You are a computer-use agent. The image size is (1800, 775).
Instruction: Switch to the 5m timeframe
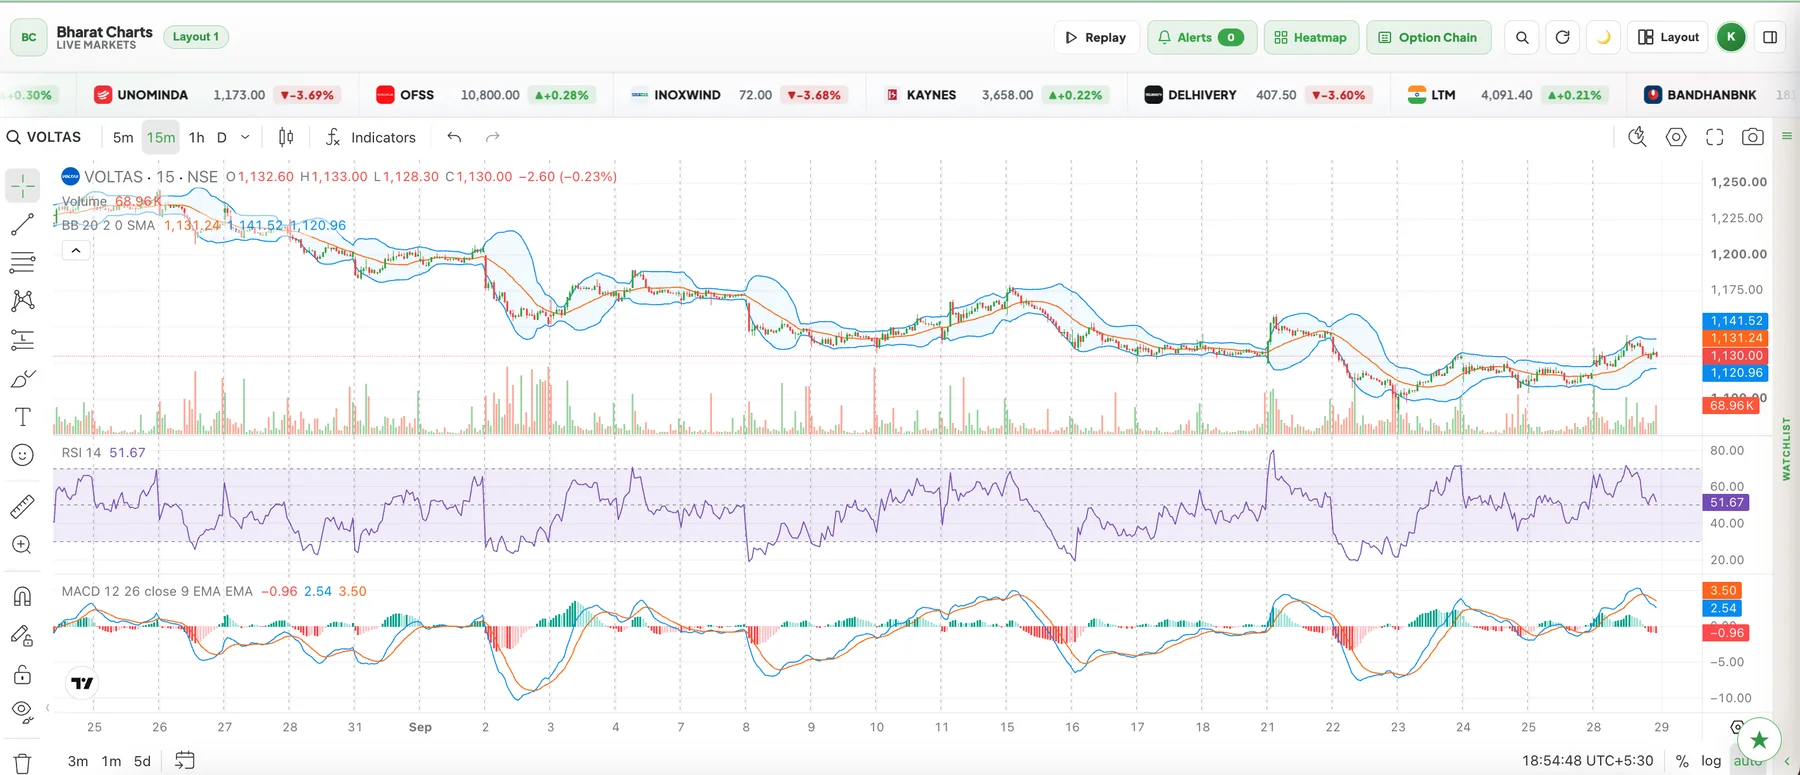123,137
